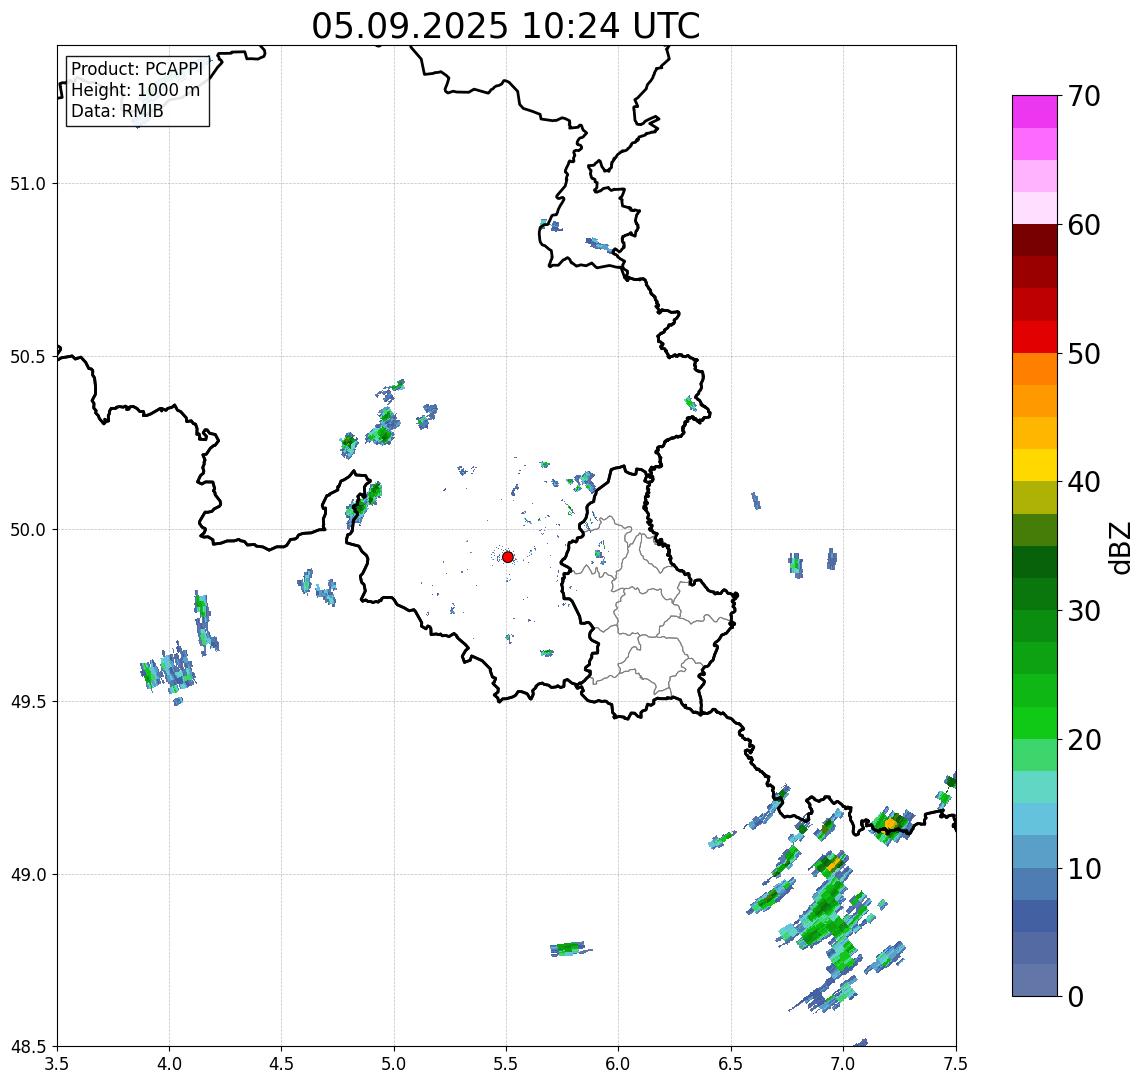
Task: Click the latitude axis label 49.0
Action: coord(27,874)
